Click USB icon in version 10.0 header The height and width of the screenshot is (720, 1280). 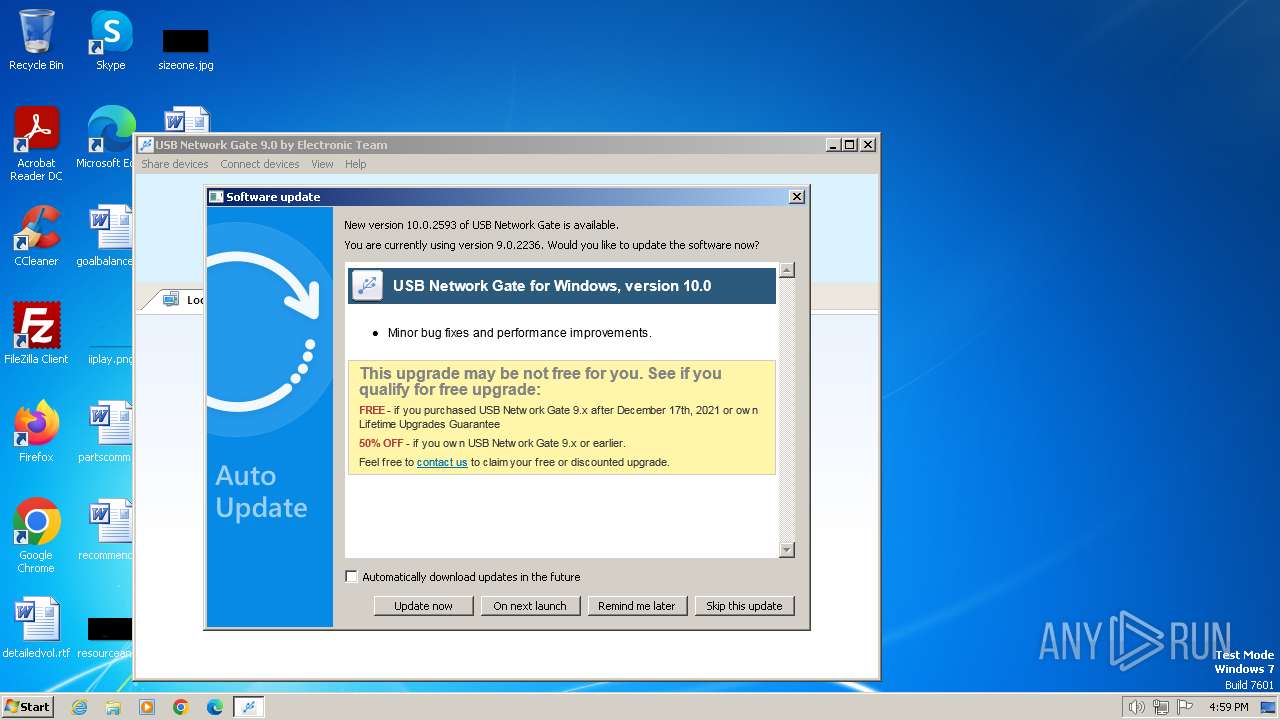coord(367,285)
